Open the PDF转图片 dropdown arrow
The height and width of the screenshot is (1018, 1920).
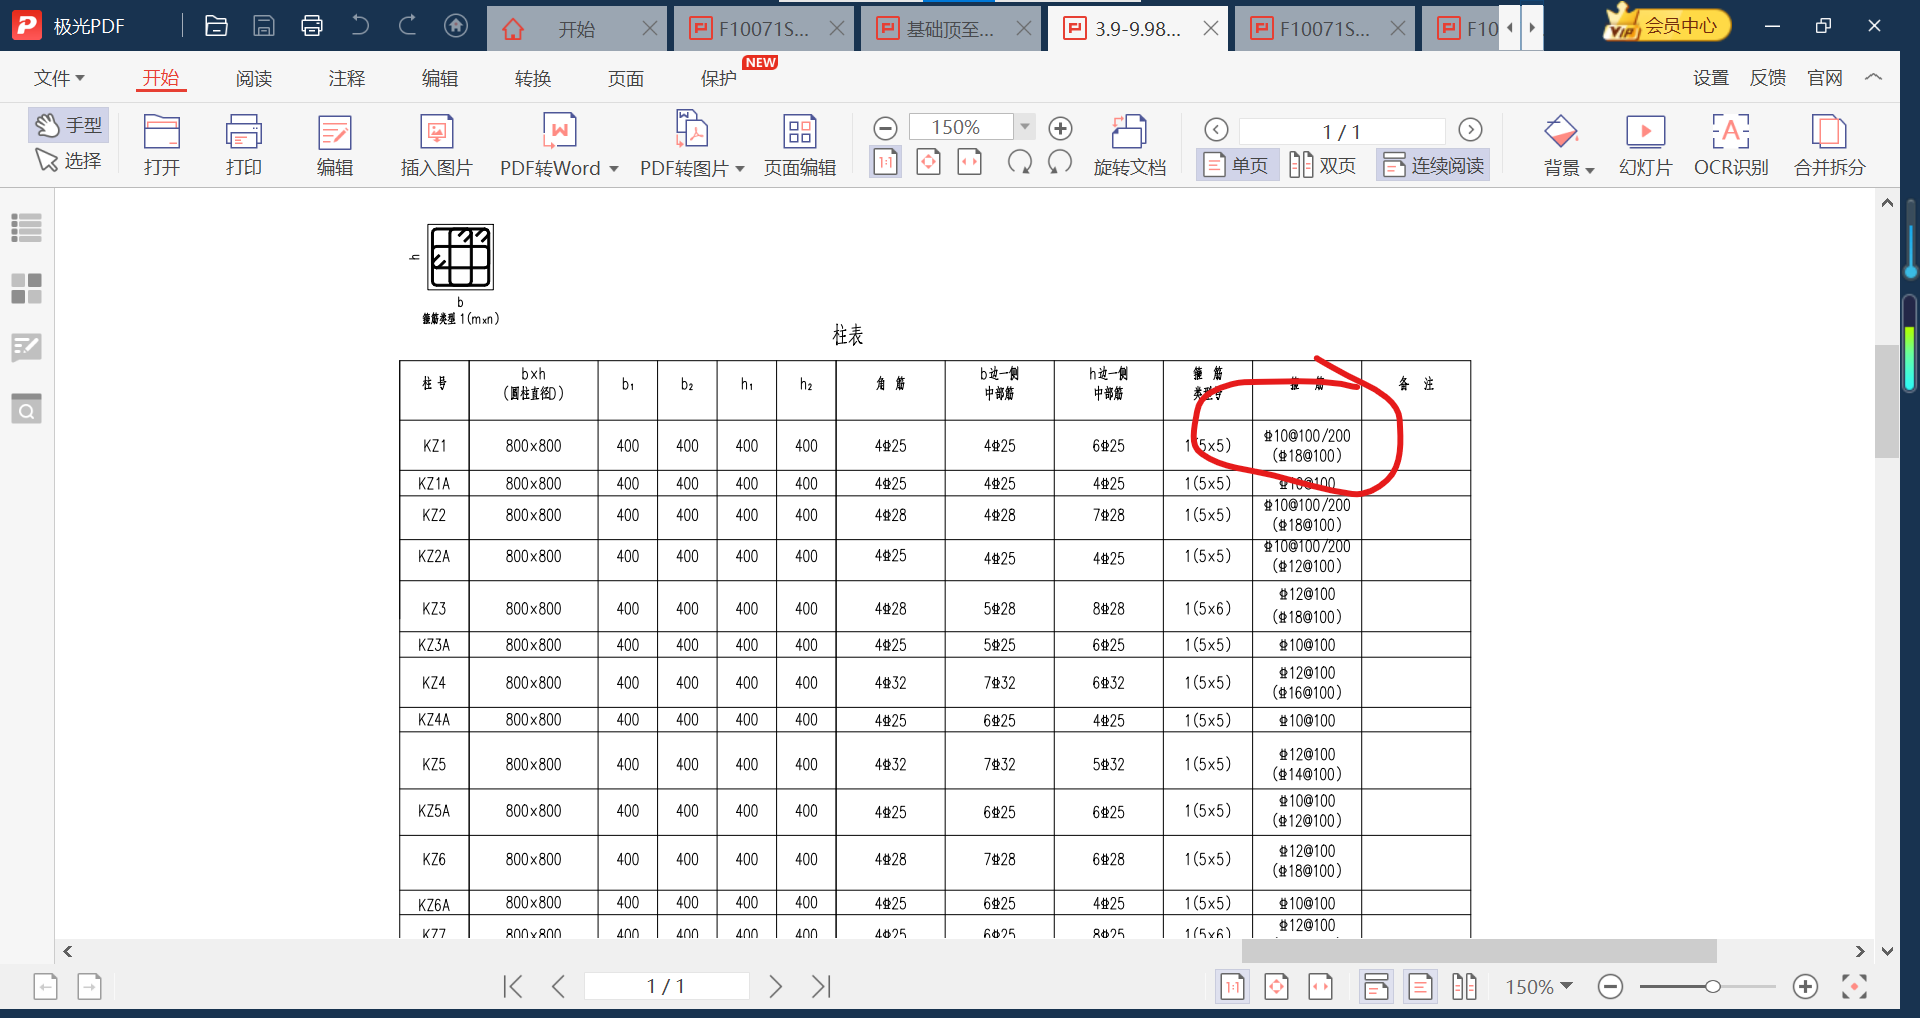click(x=740, y=169)
